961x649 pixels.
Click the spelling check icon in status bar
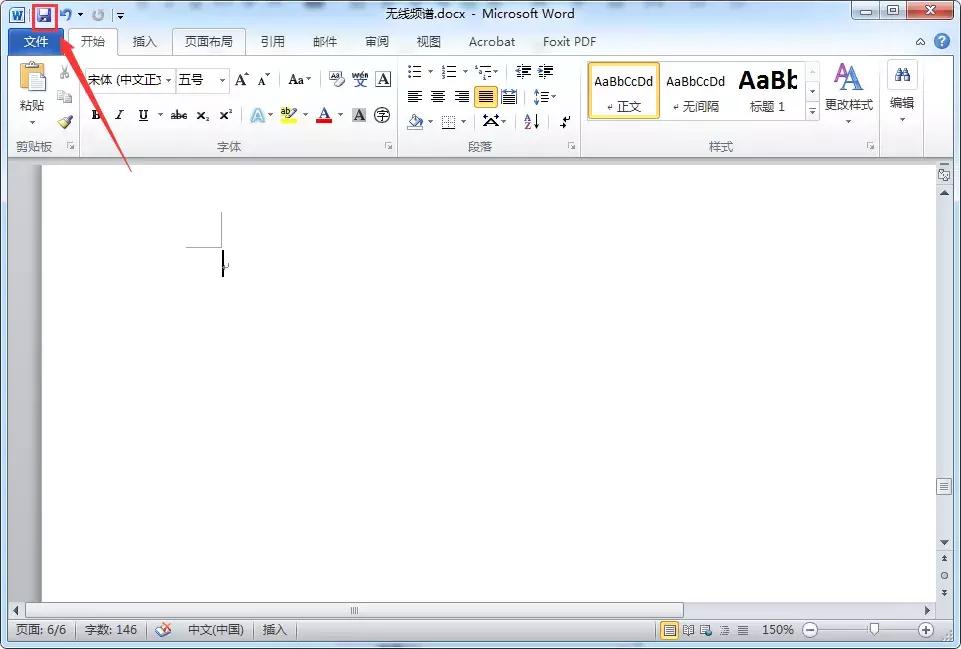click(164, 630)
